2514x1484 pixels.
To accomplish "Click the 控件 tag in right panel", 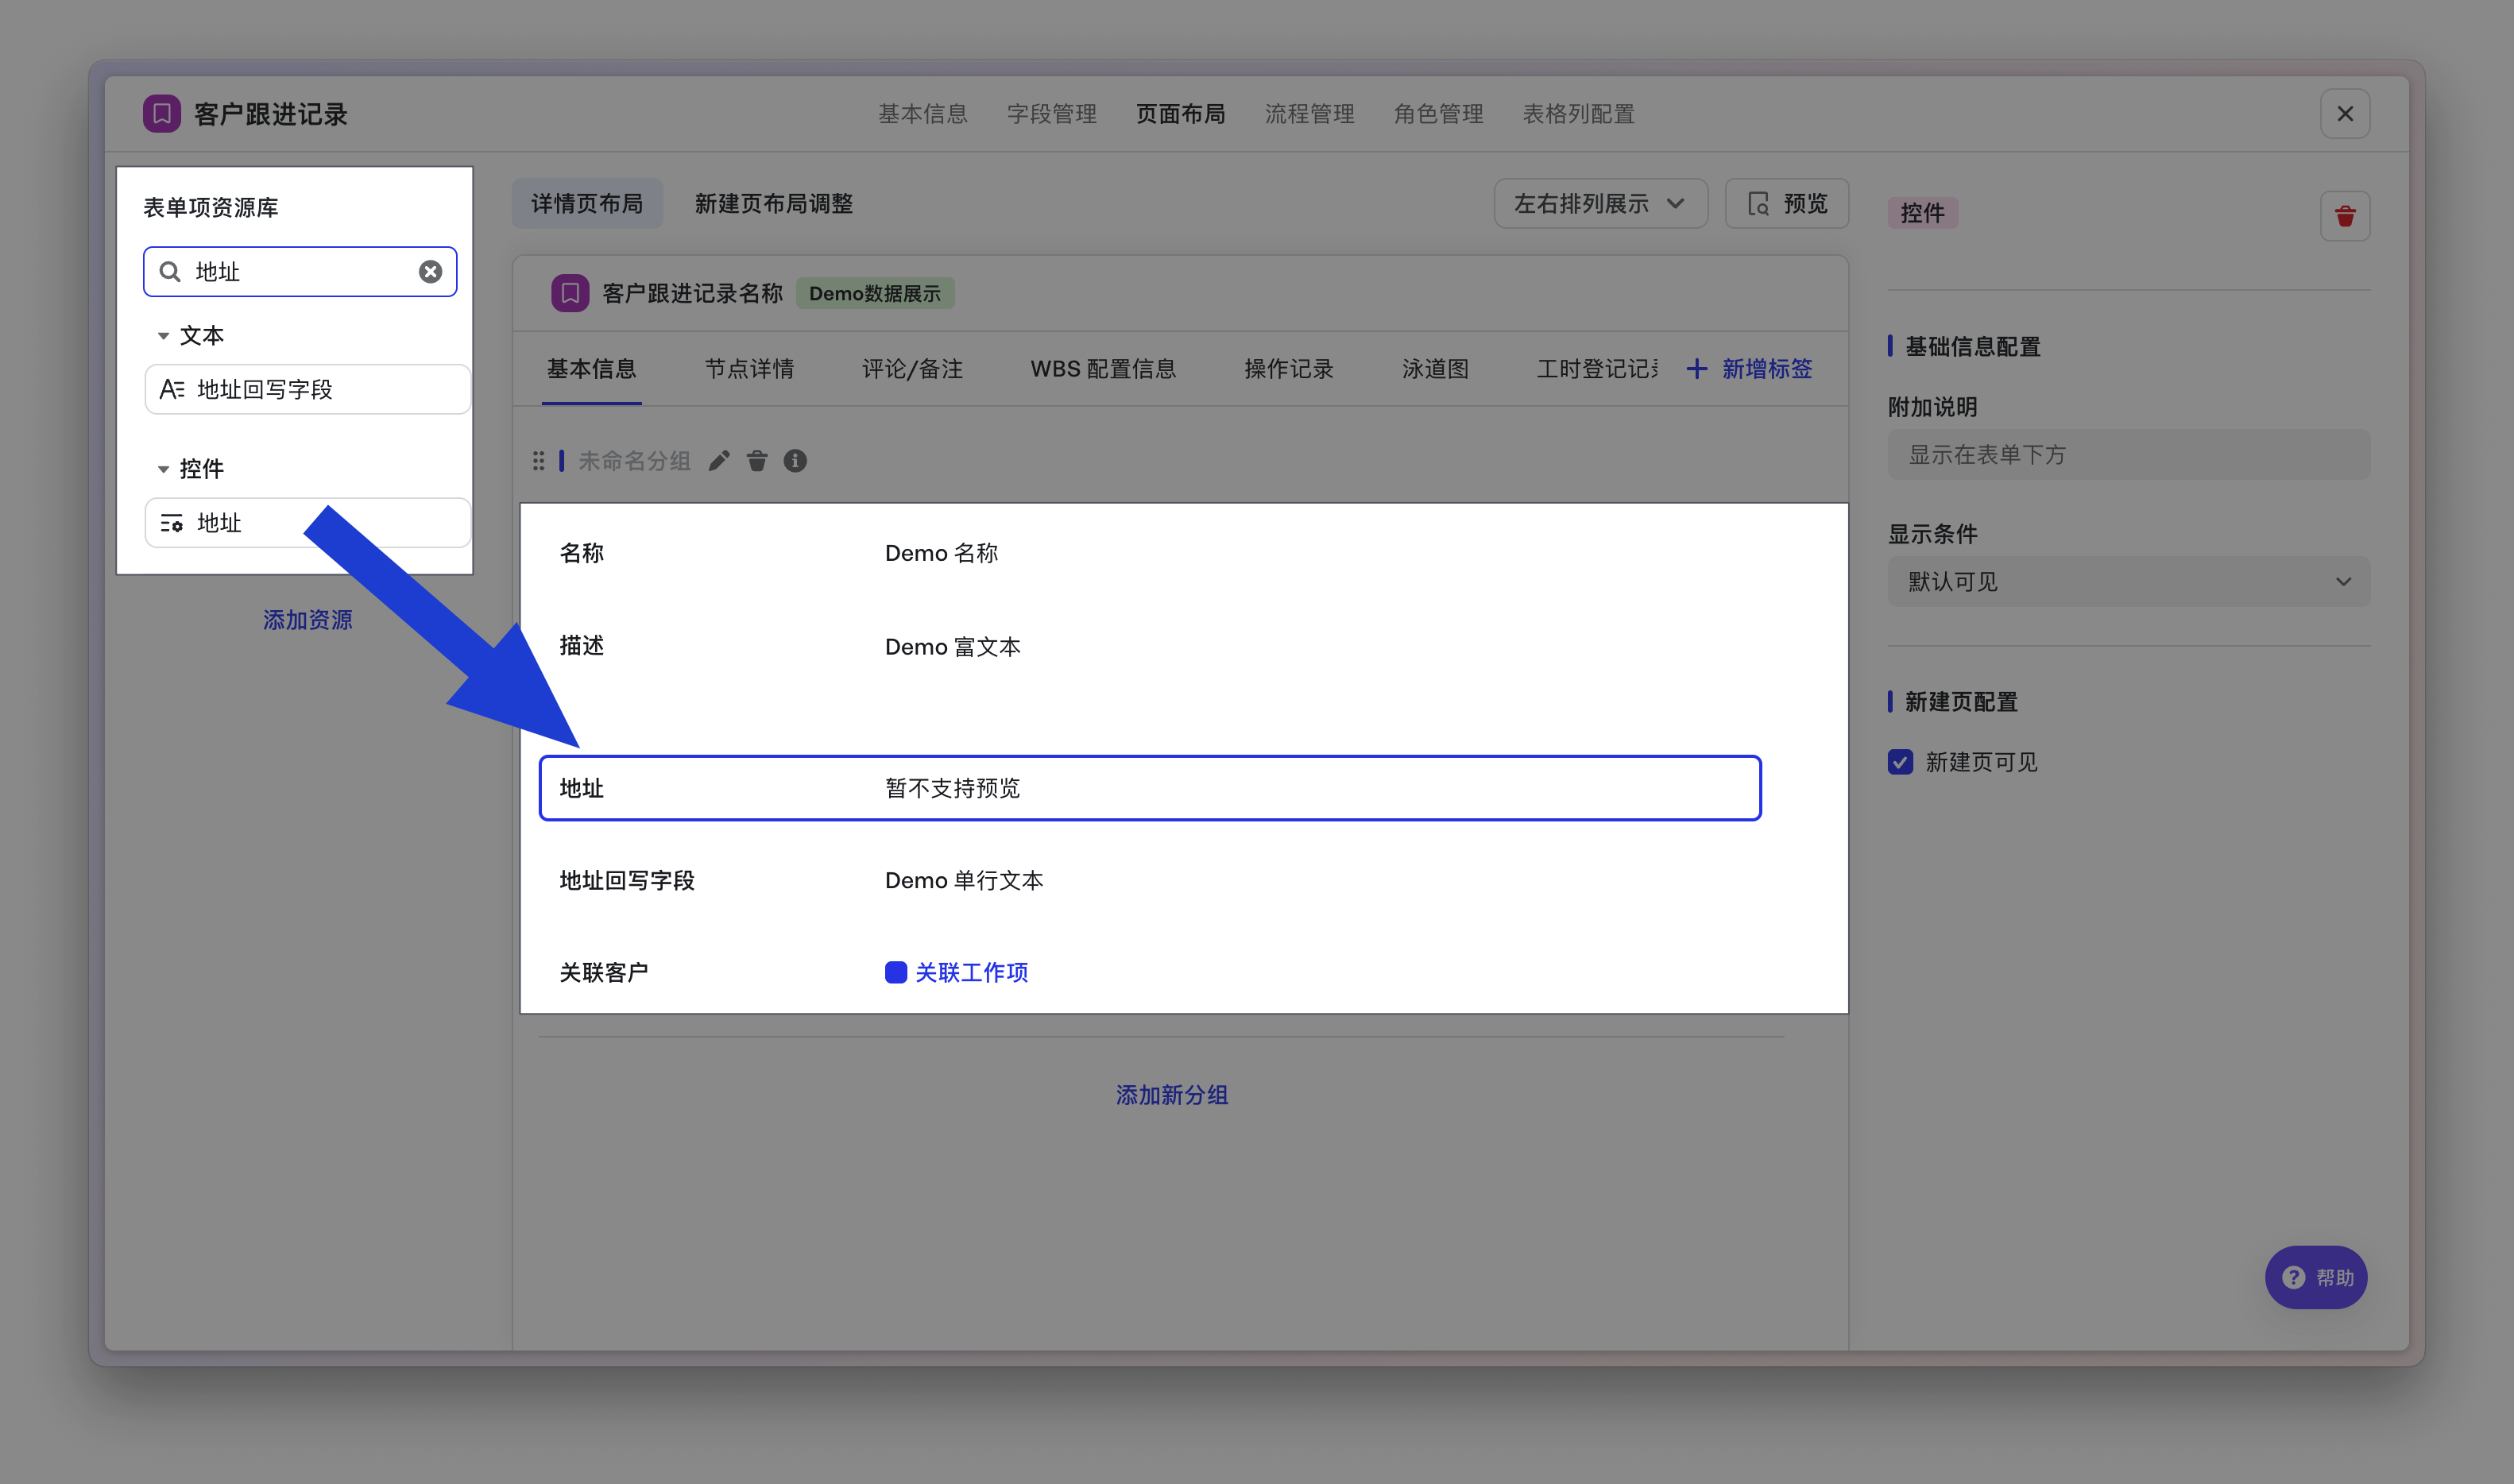I will pyautogui.click(x=1922, y=213).
